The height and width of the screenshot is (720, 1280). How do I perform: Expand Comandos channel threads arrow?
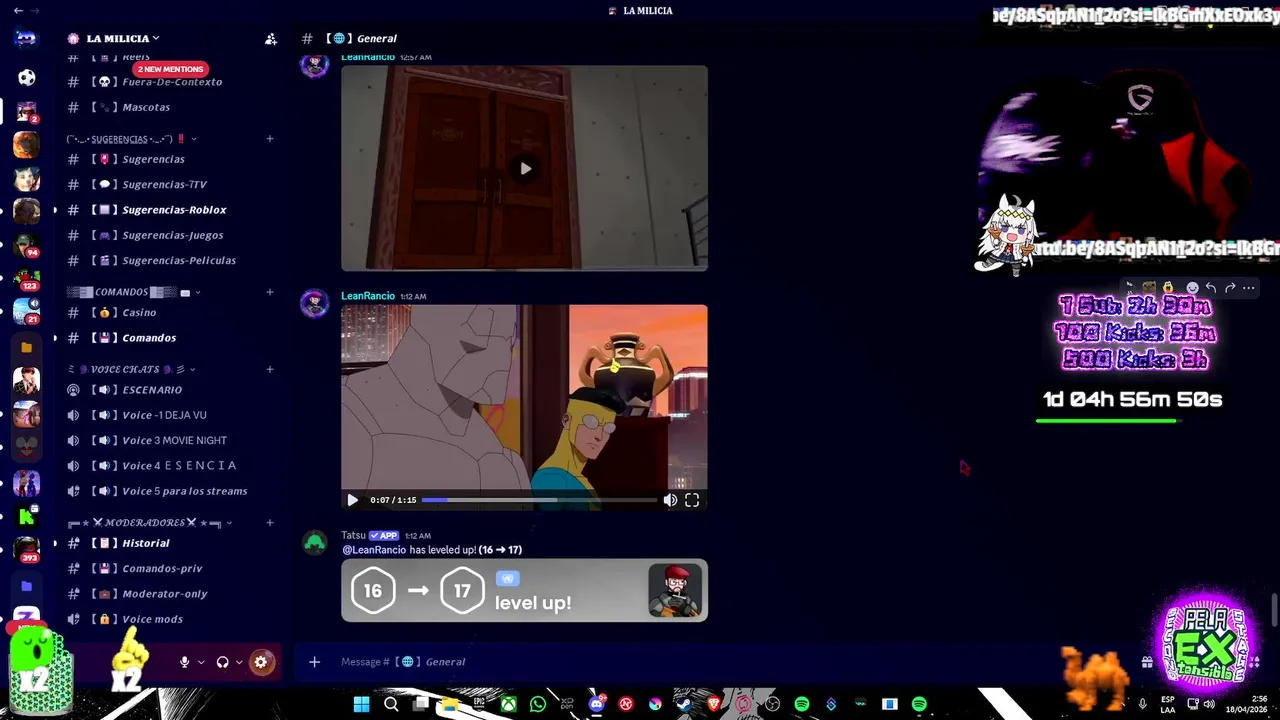tap(55, 338)
